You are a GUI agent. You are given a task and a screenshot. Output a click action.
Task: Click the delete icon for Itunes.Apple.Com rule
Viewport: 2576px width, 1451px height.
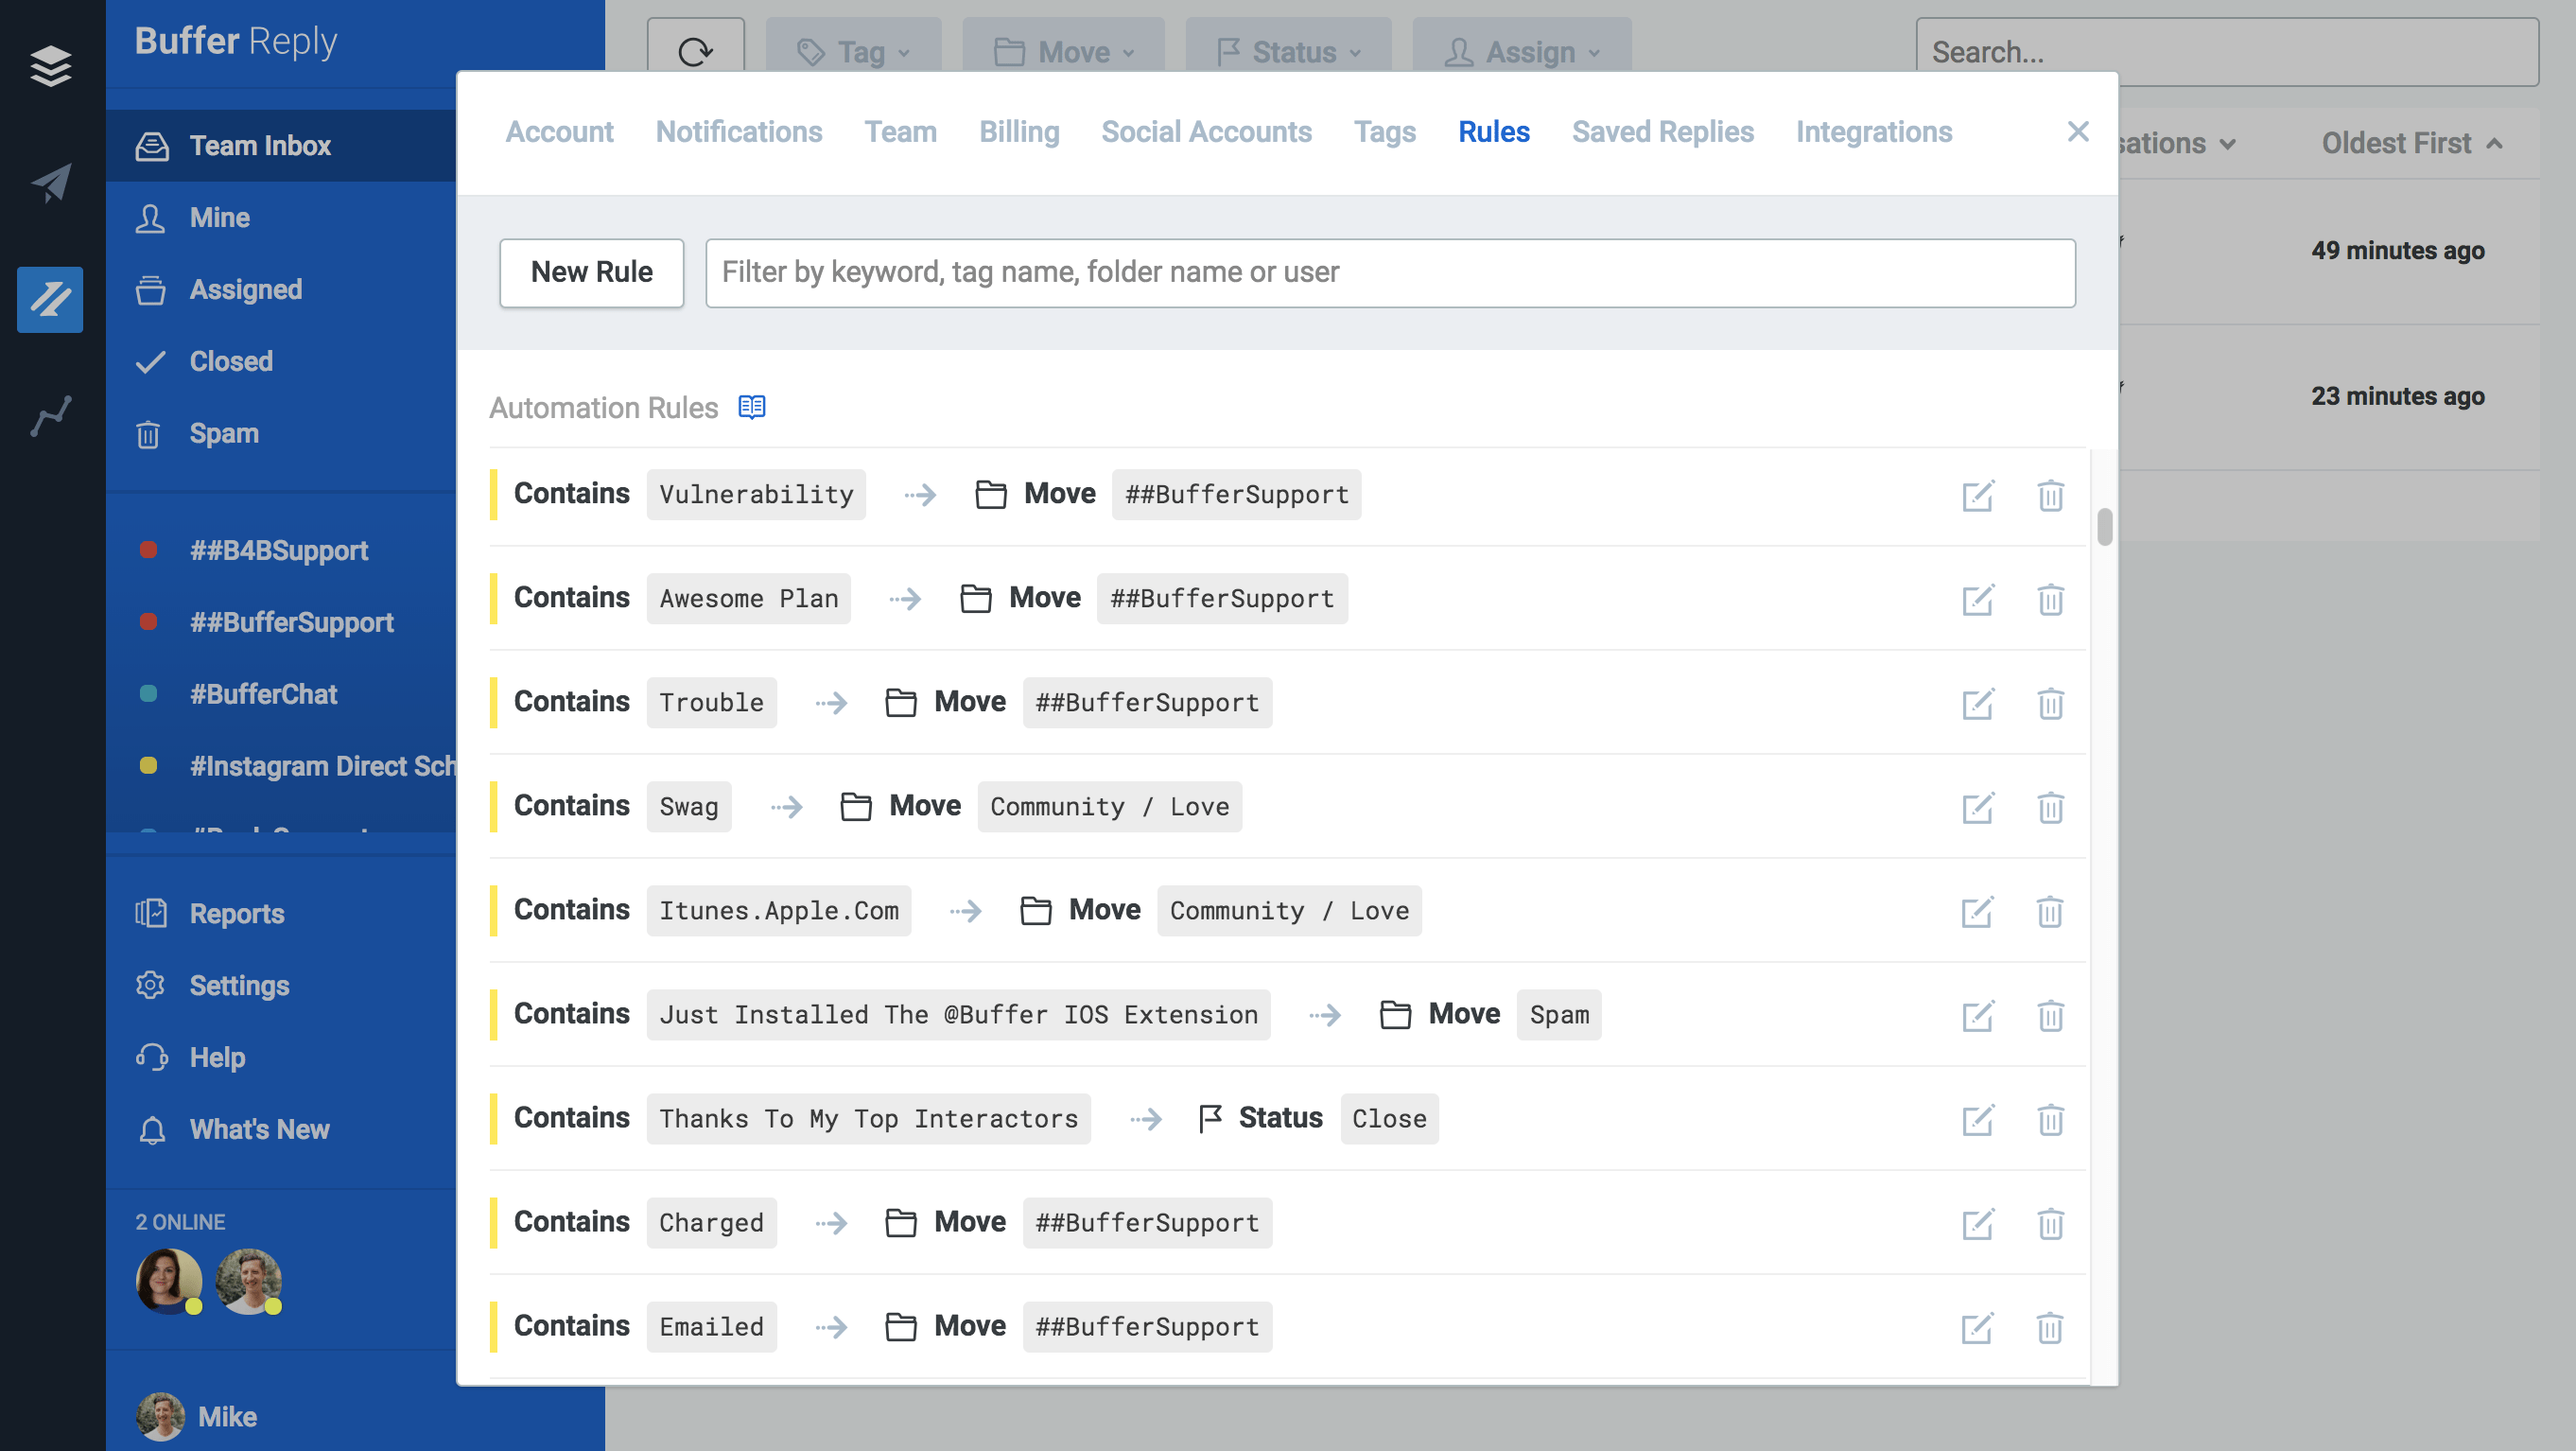(x=2050, y=910)
